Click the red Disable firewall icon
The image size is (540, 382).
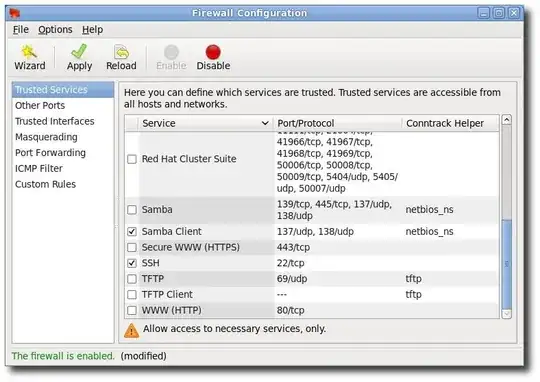[x=213, y=52]
